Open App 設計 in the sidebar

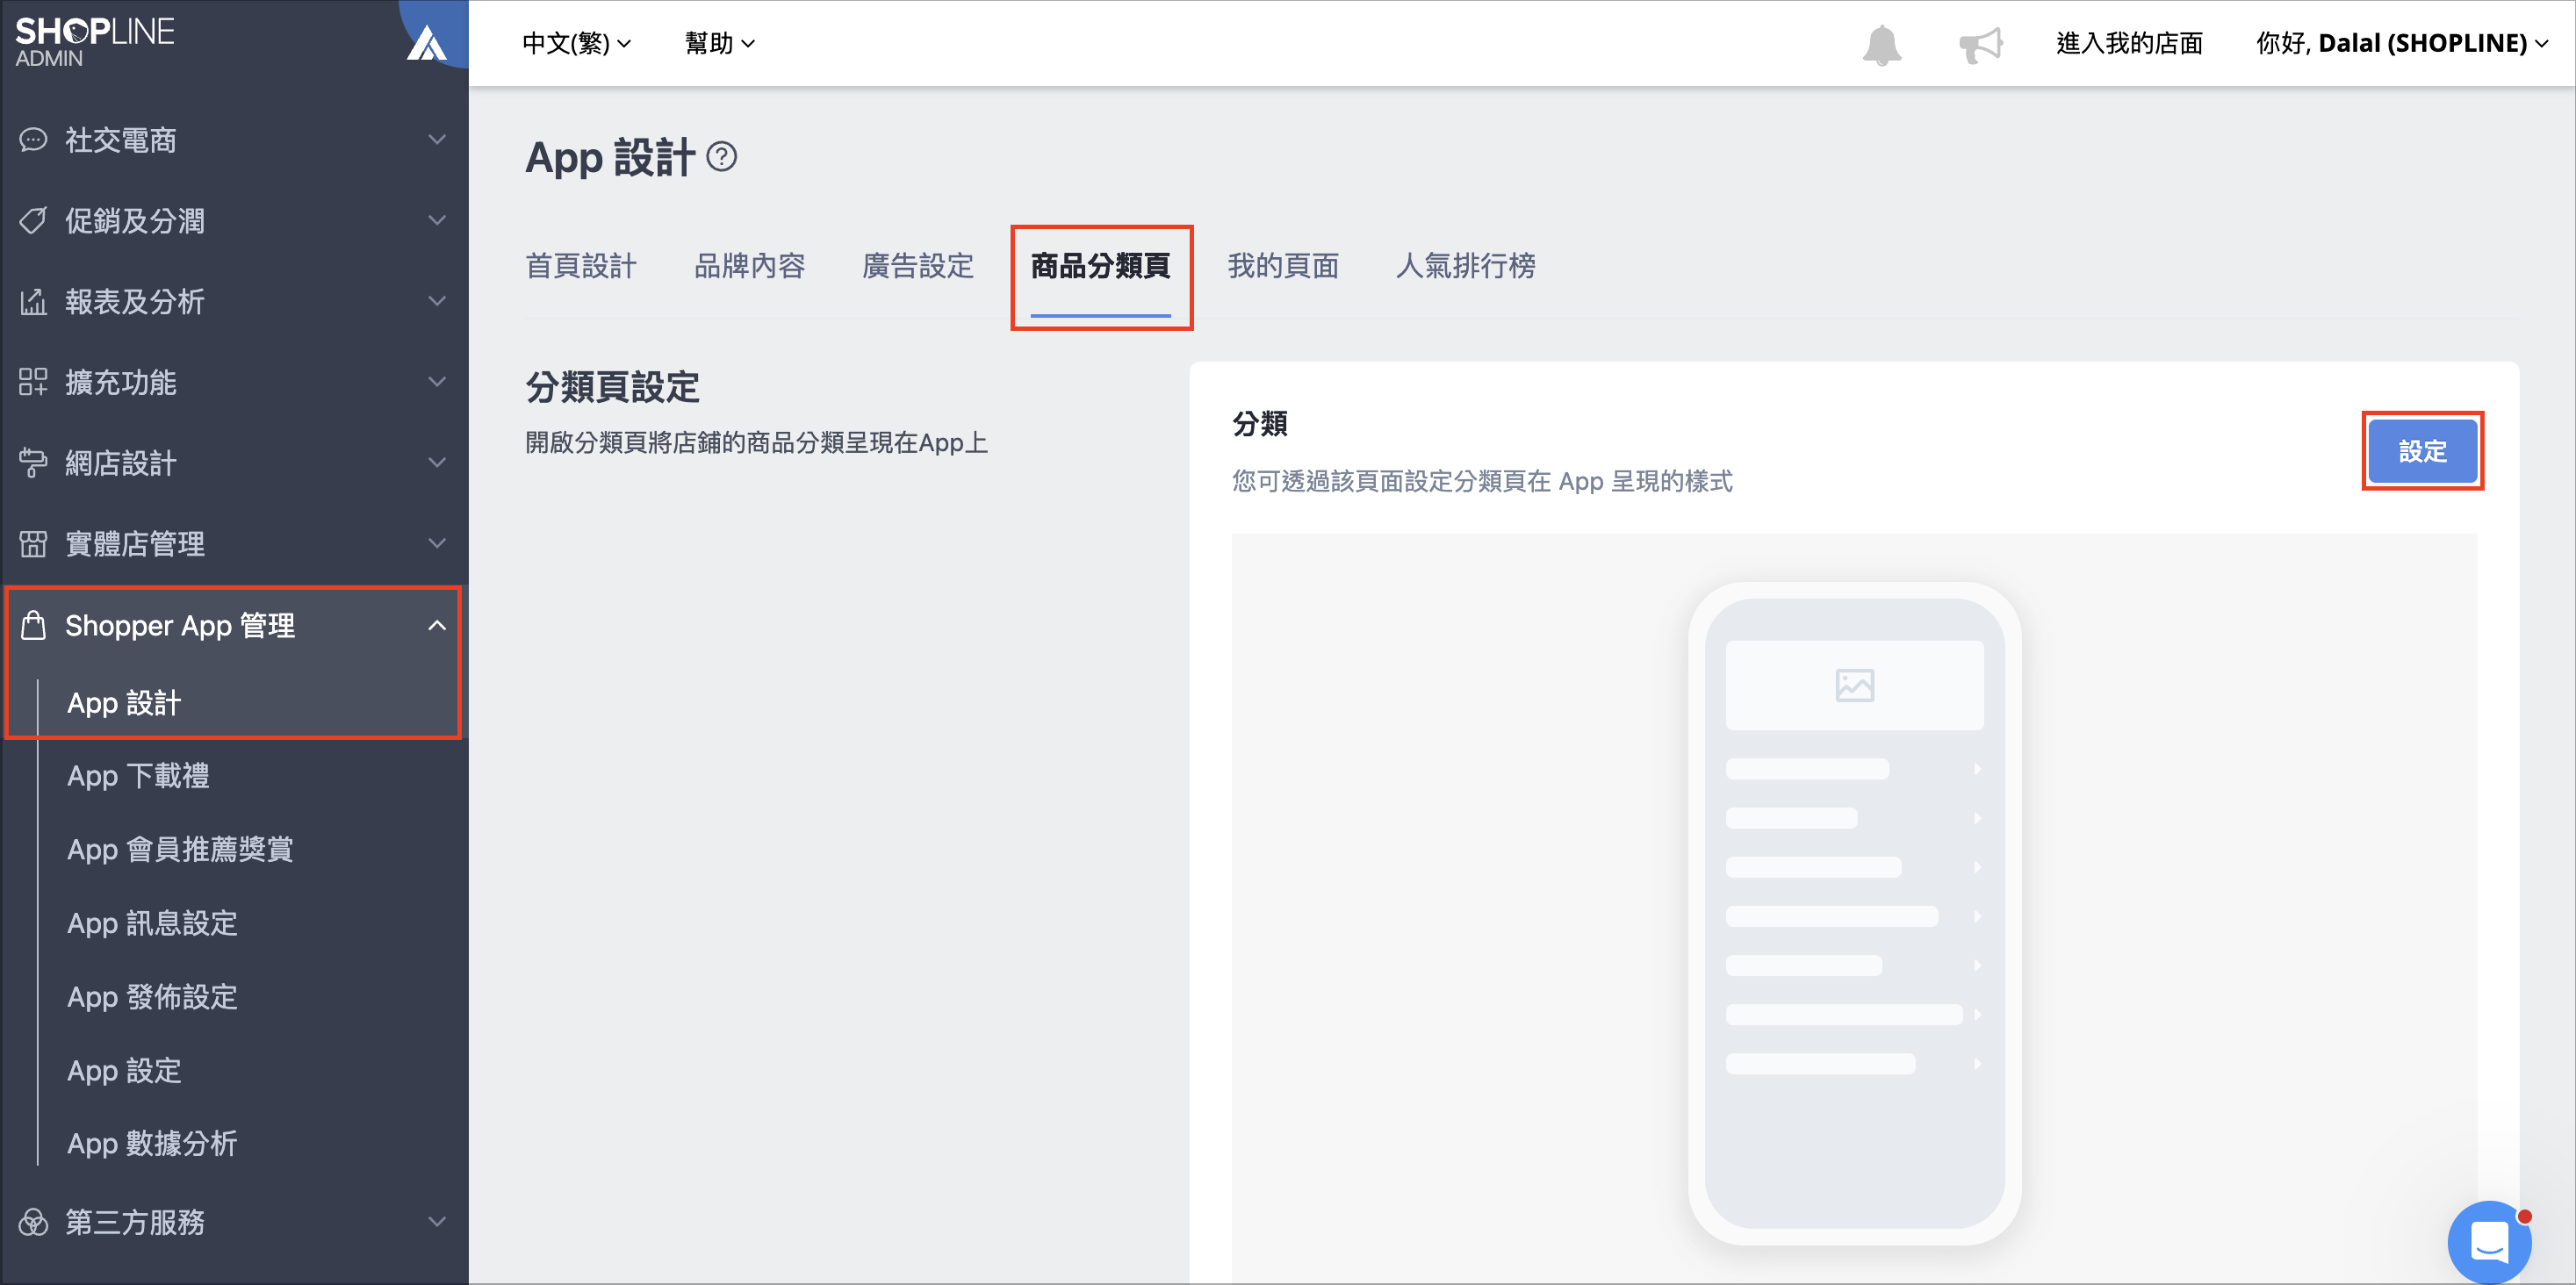click(x=124, y=703)
